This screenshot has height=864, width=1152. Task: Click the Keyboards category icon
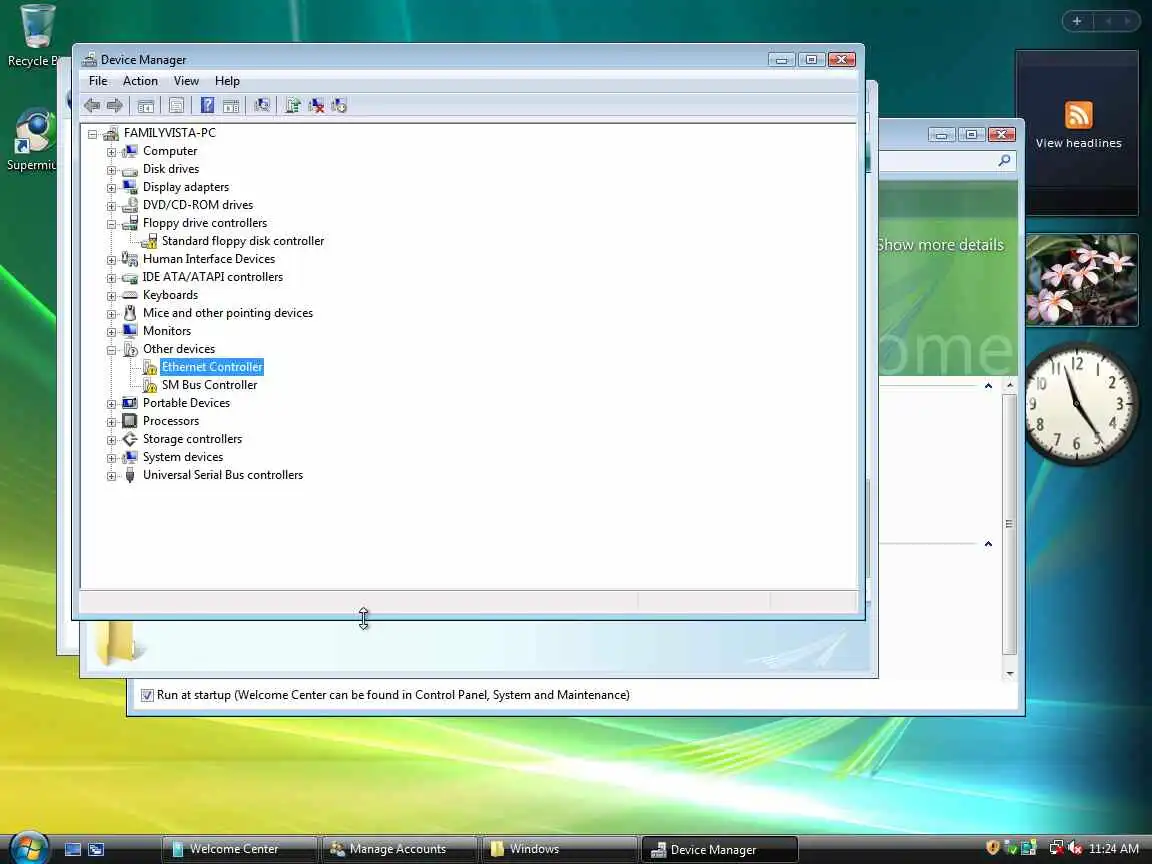(x=130, y=295)
